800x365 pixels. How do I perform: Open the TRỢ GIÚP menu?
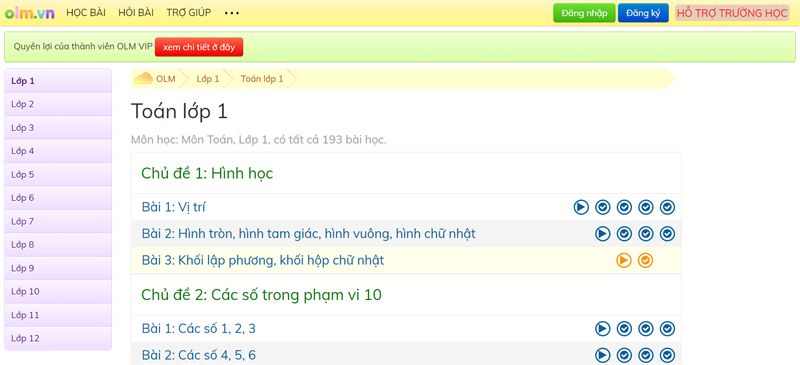[x=189, y=13]
